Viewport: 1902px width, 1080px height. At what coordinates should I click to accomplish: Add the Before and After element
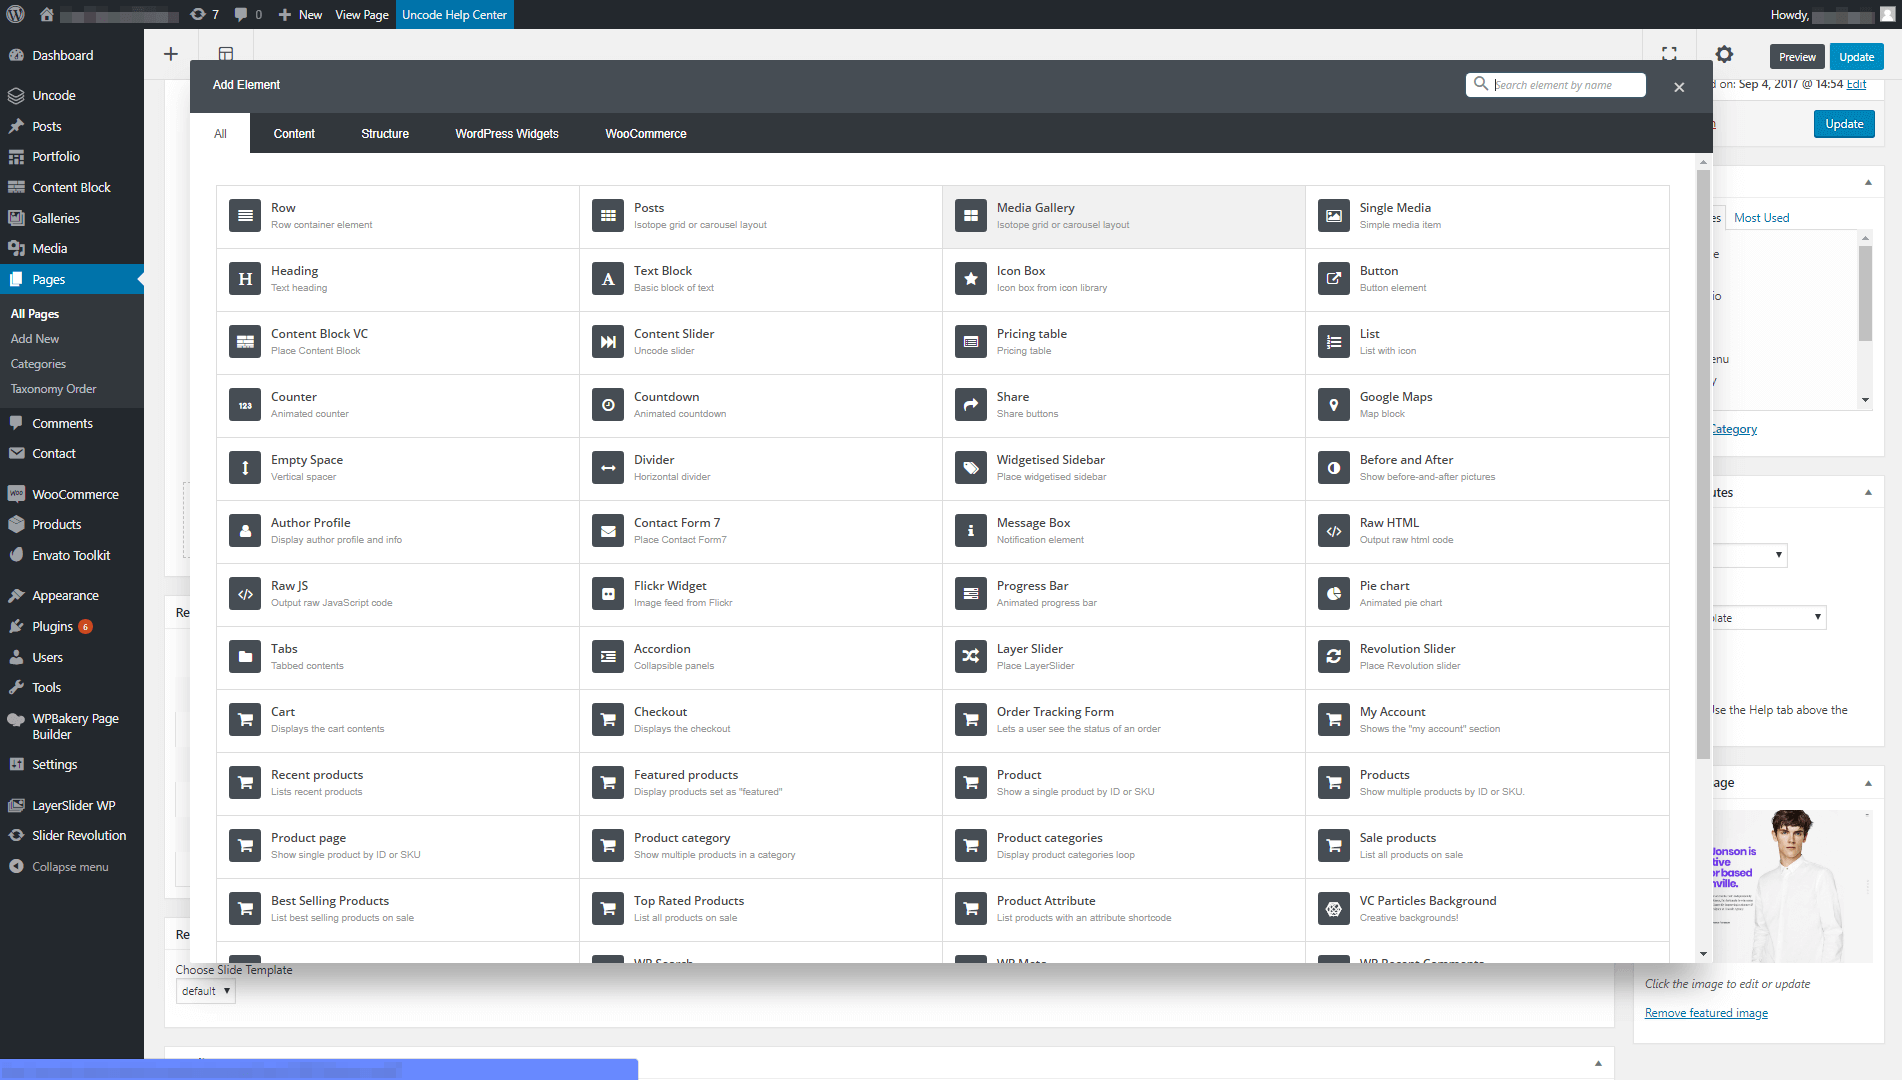click(x=1487, y=468)
